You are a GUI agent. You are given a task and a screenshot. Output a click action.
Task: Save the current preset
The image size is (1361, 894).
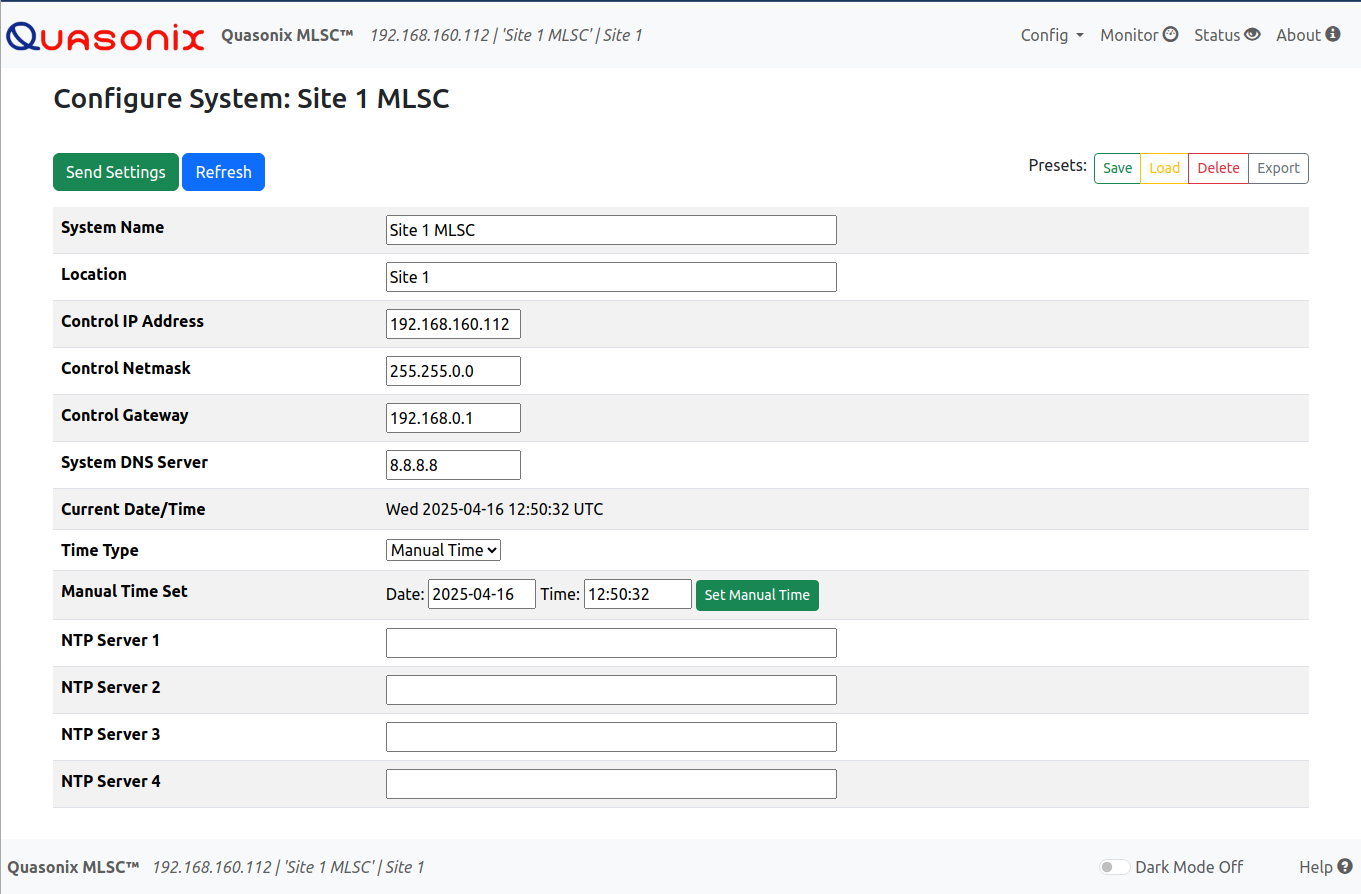point(1117,168)
